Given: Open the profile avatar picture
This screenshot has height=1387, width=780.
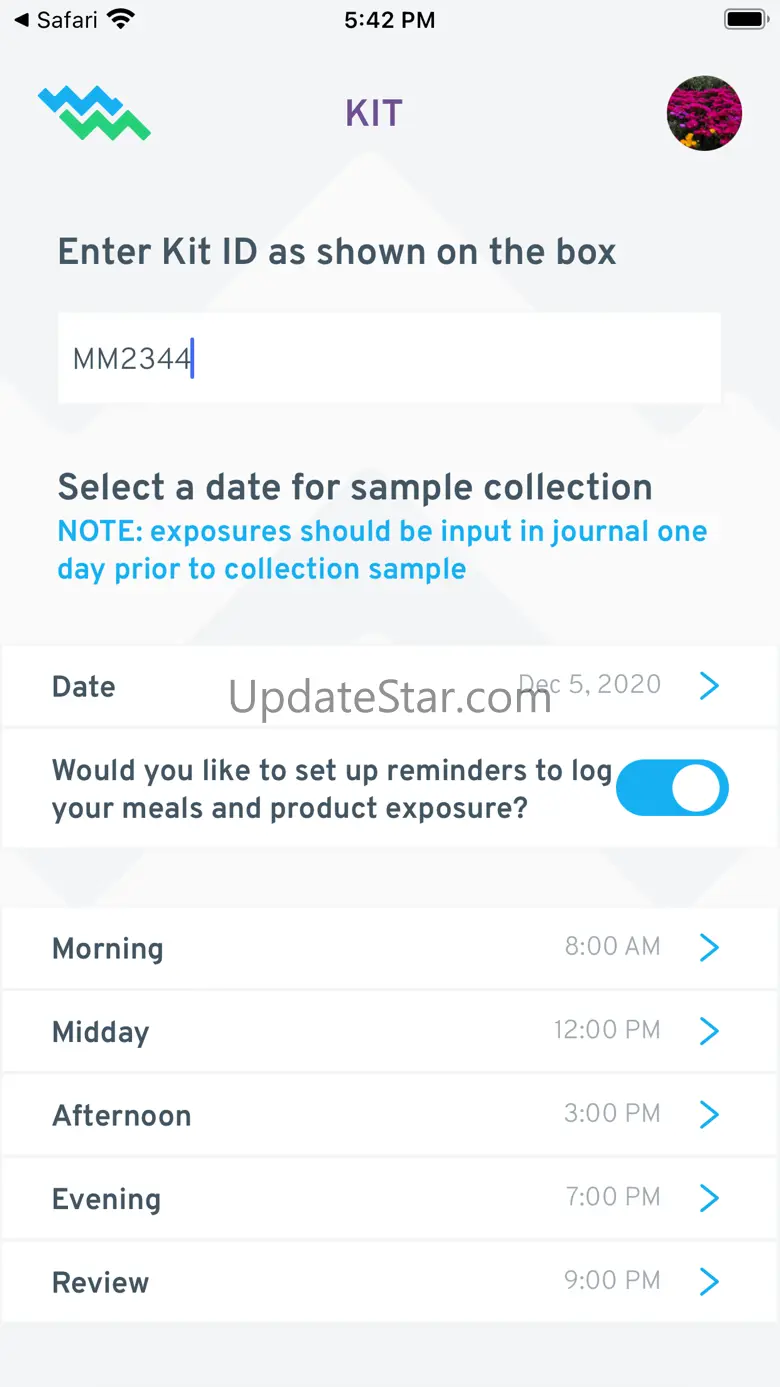Looking at the screenshot, I should (704, 113).
